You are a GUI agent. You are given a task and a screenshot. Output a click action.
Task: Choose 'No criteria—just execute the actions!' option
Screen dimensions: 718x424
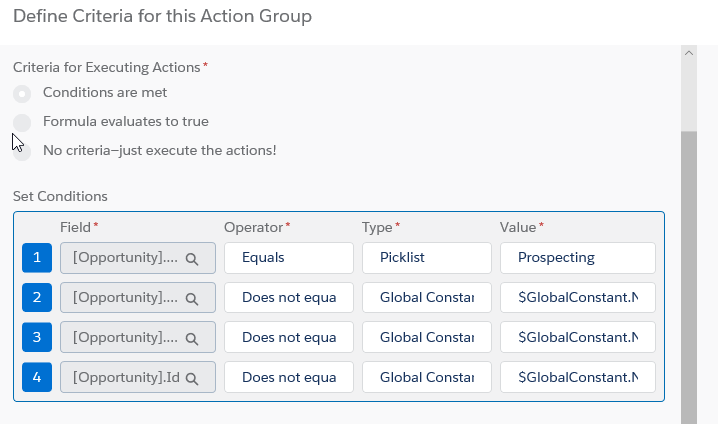22,151
